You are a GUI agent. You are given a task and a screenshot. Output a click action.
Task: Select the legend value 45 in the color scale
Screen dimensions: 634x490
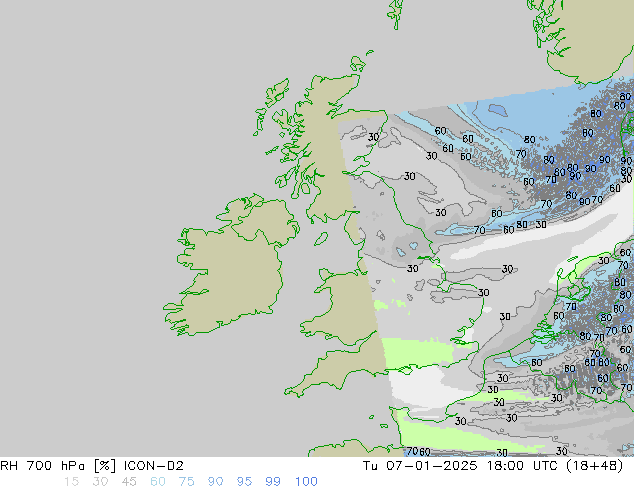[x=129, y=482]
